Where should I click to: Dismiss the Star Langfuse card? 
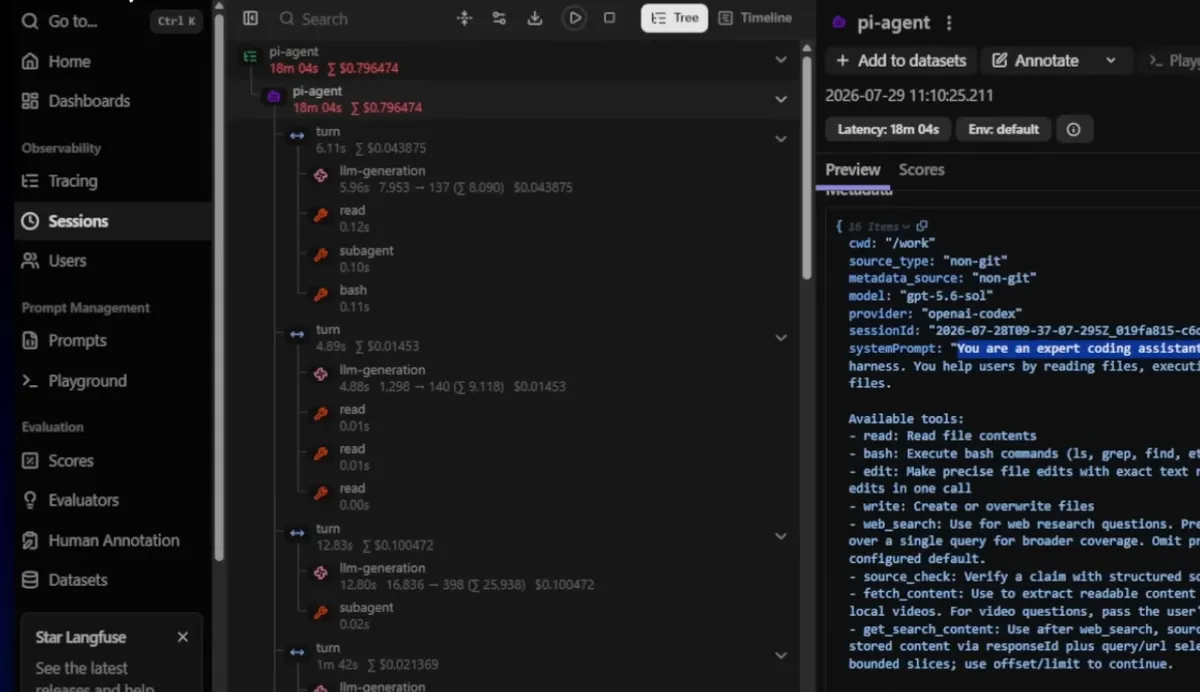tap(182, 637)
